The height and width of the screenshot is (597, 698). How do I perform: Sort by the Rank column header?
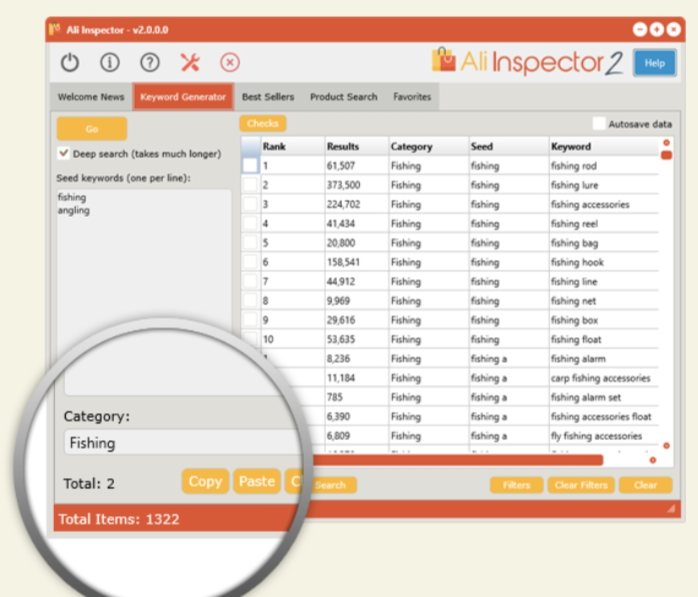tap(293, 146)
